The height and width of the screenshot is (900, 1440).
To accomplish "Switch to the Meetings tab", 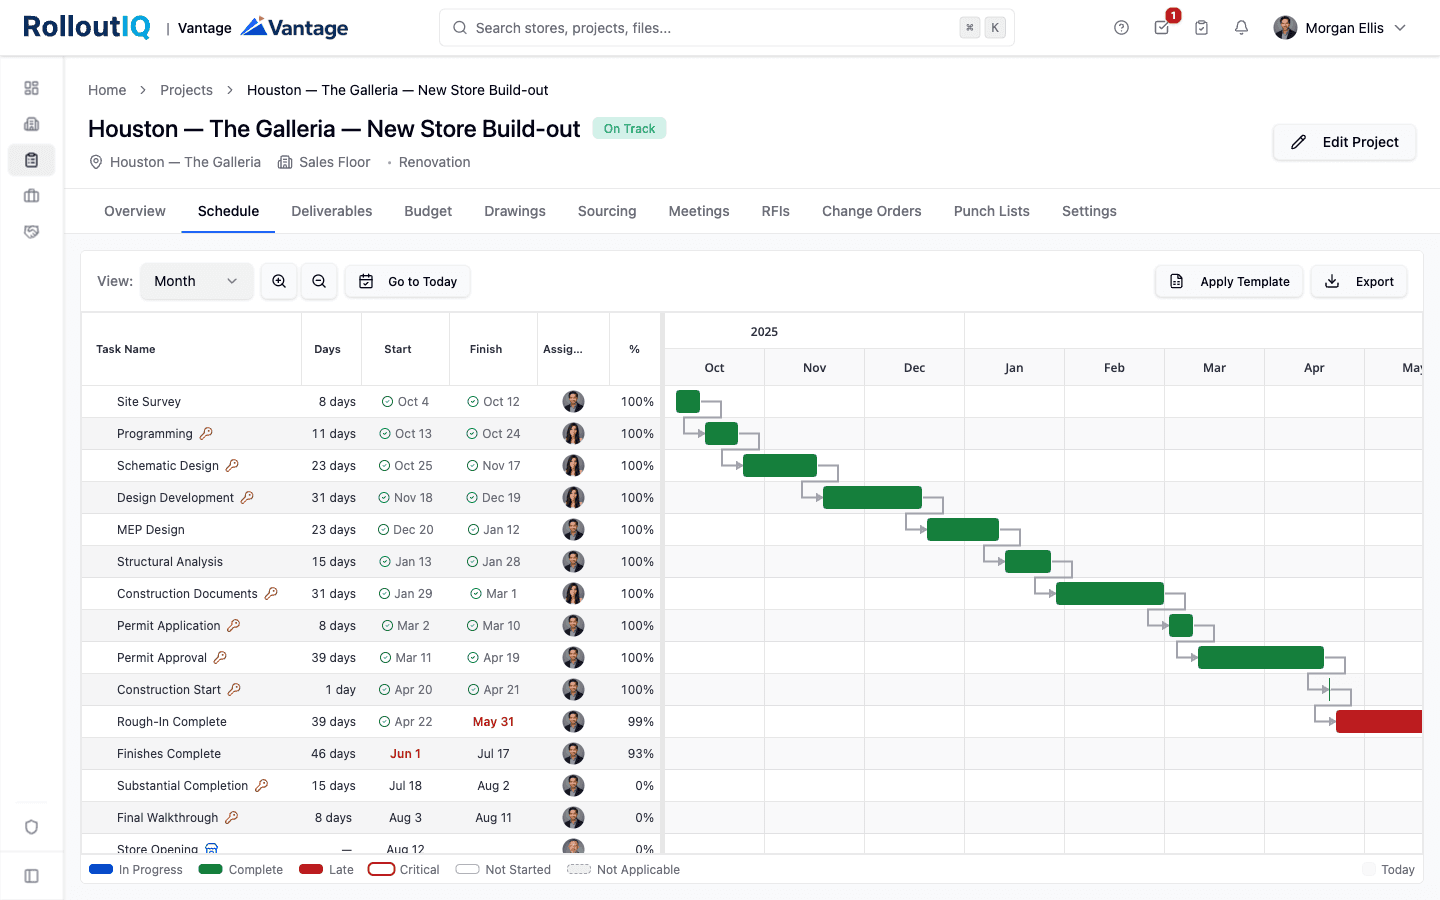I will (699, 211).
